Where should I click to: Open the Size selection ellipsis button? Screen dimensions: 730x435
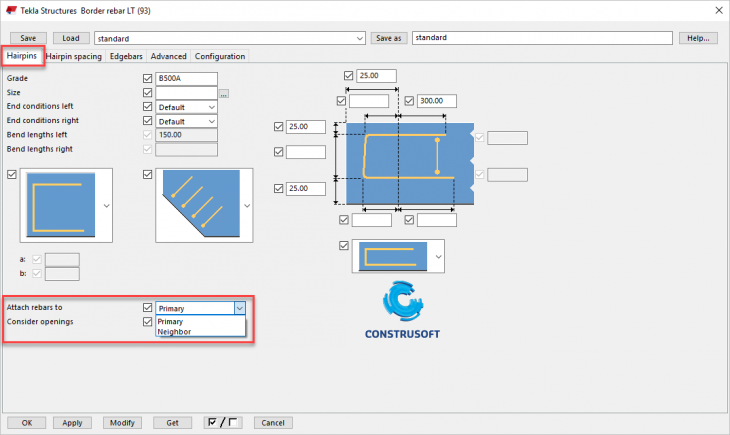(x=224, y=94)
